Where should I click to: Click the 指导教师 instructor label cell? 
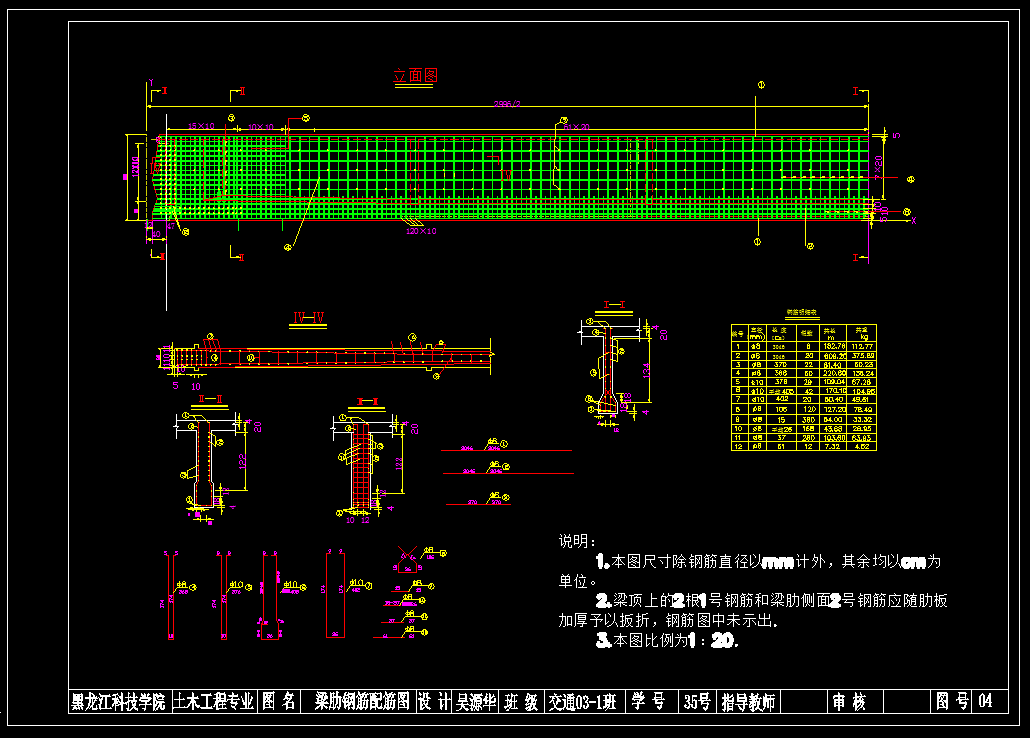point(748,702)
